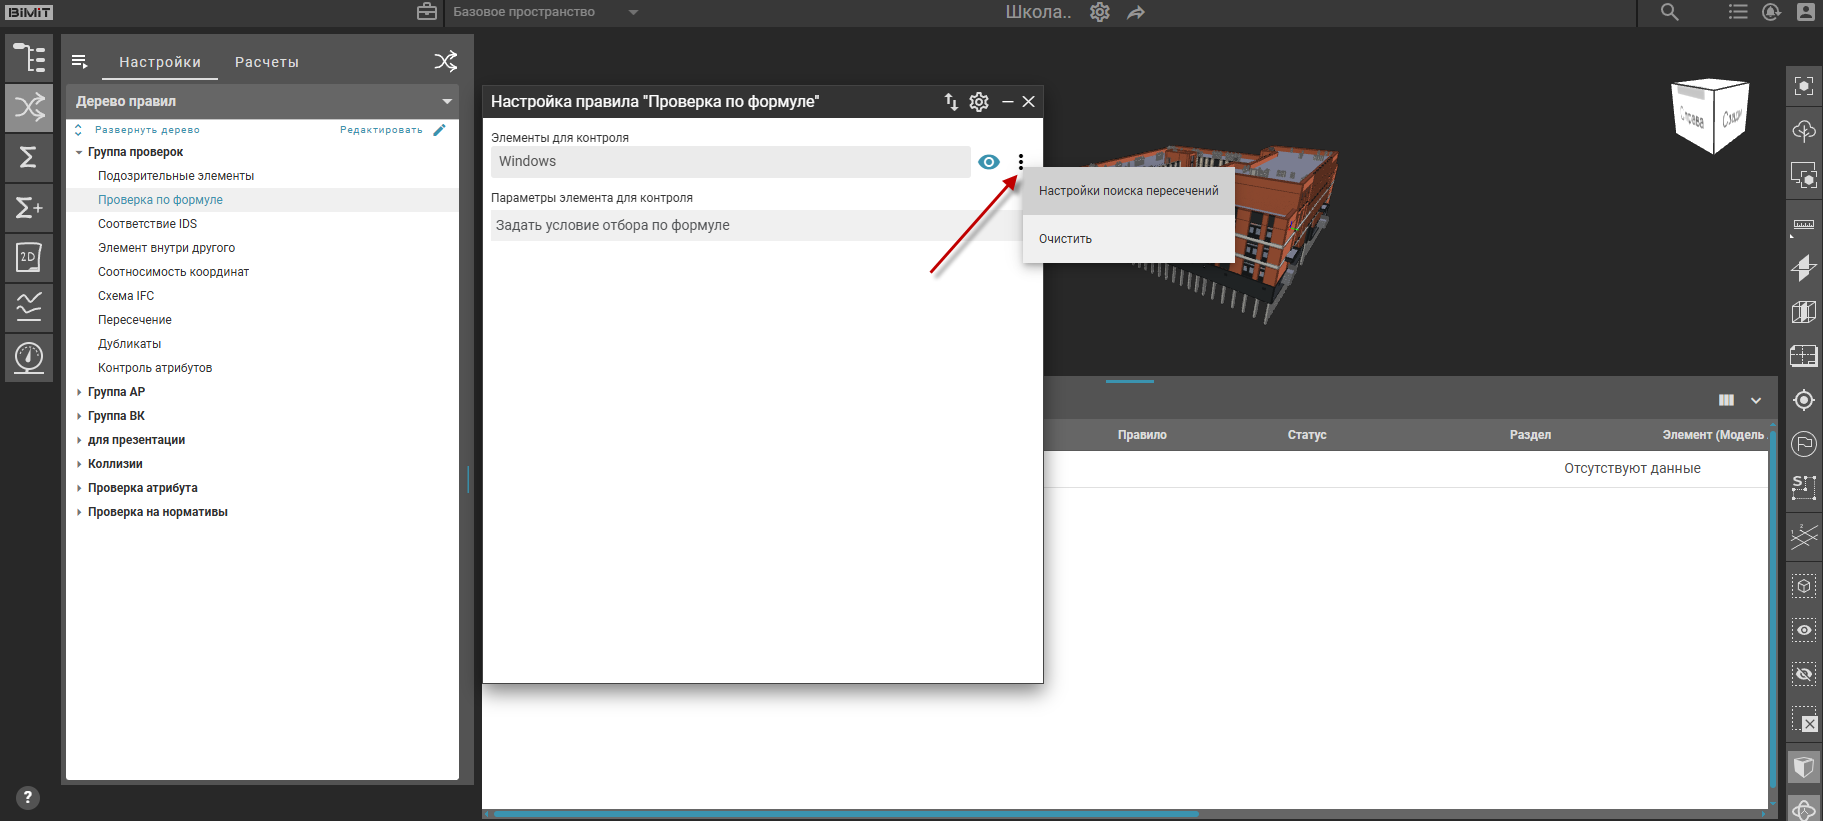Click the Развернуть дерево link
The height and width of the screenshot is (821, 1823).
pos(147,130)
